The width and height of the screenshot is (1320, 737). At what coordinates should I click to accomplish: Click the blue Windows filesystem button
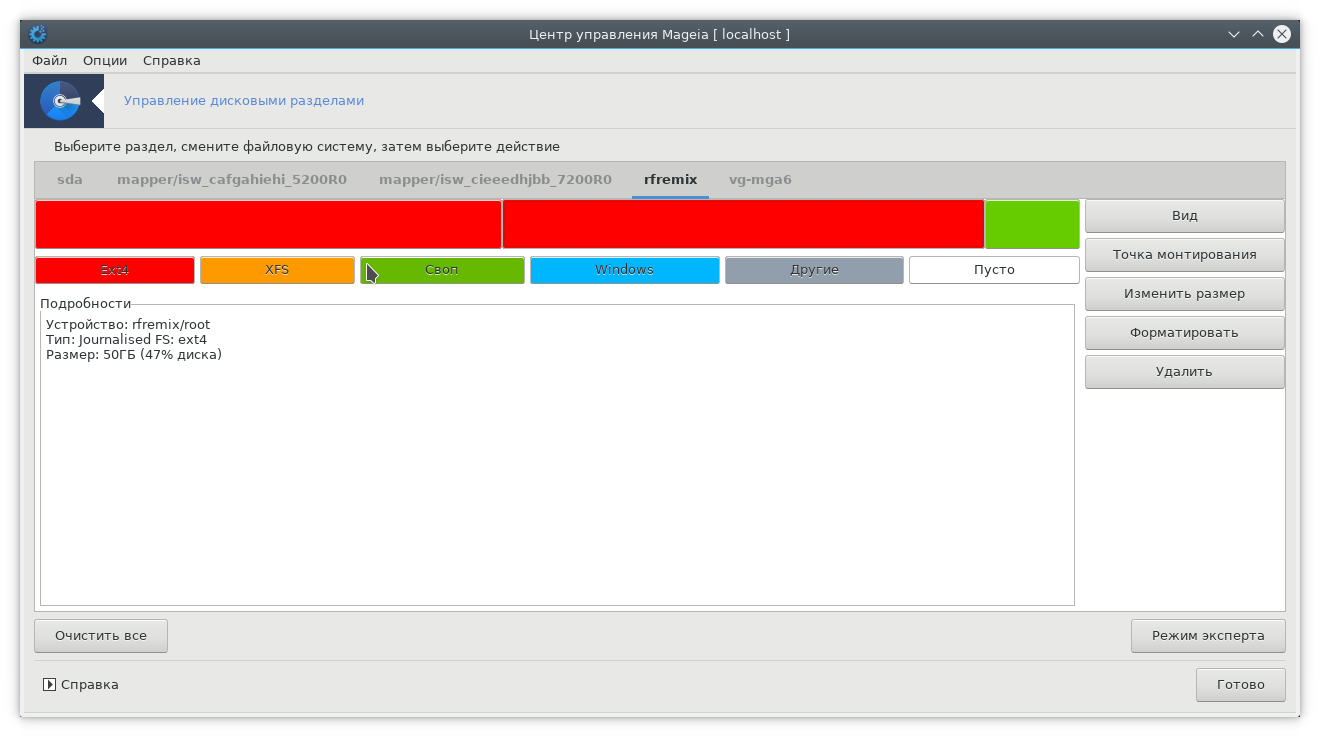click(x=625, y=270)
